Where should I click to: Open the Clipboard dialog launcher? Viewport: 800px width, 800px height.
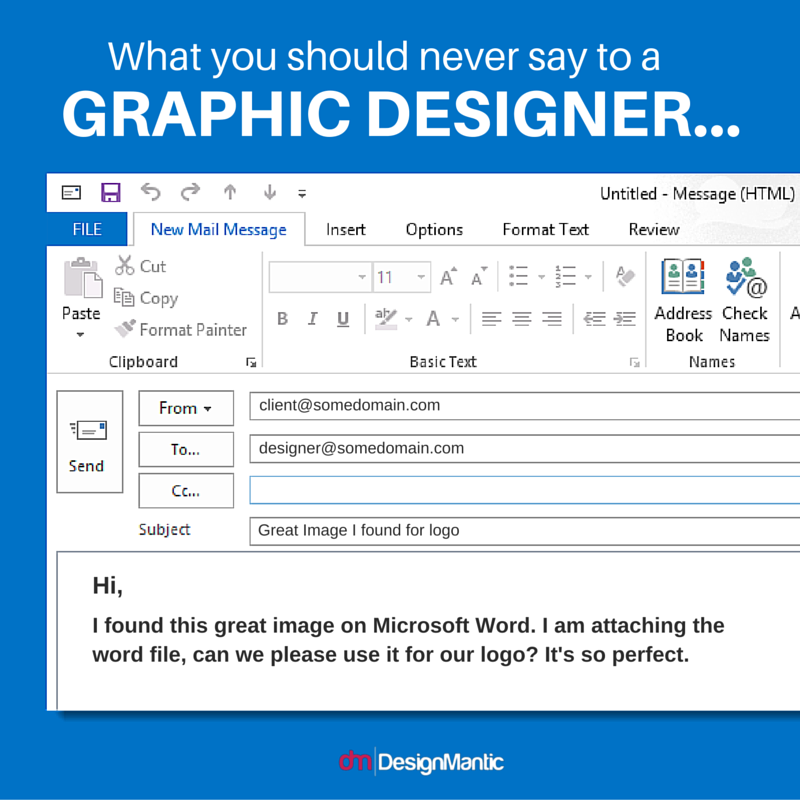pyautogui.click(x=251, y=362)
